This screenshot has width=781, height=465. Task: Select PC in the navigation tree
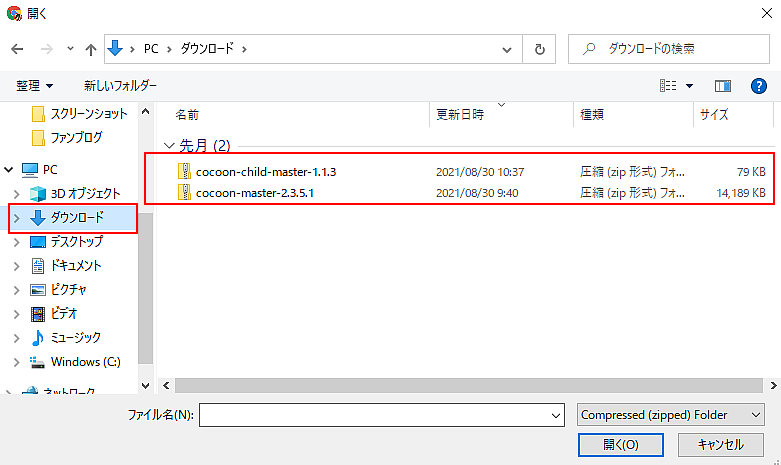[x=40, y=170]
